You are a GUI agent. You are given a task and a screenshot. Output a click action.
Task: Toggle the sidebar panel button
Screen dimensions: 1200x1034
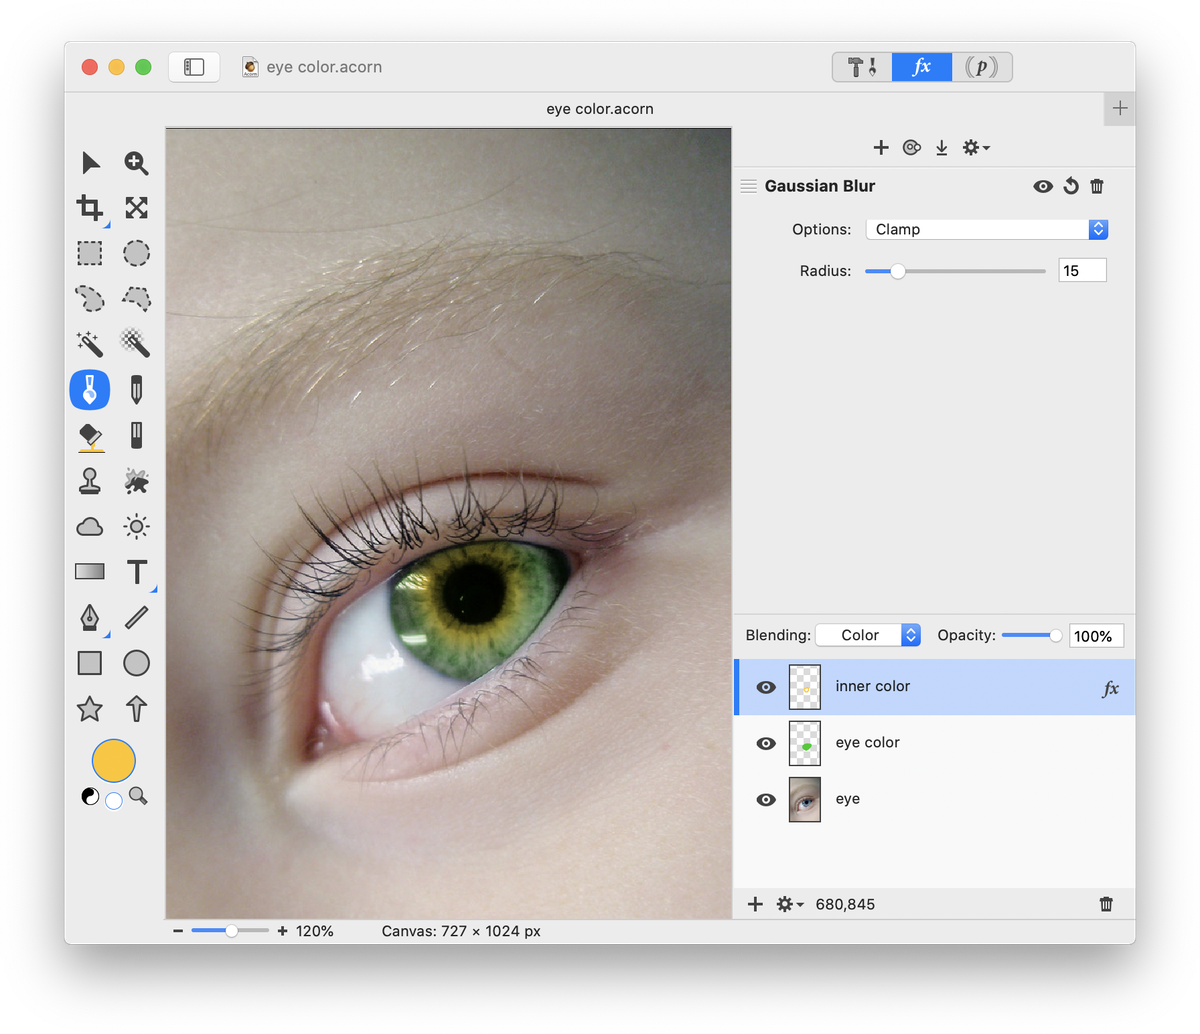[194, 67]
